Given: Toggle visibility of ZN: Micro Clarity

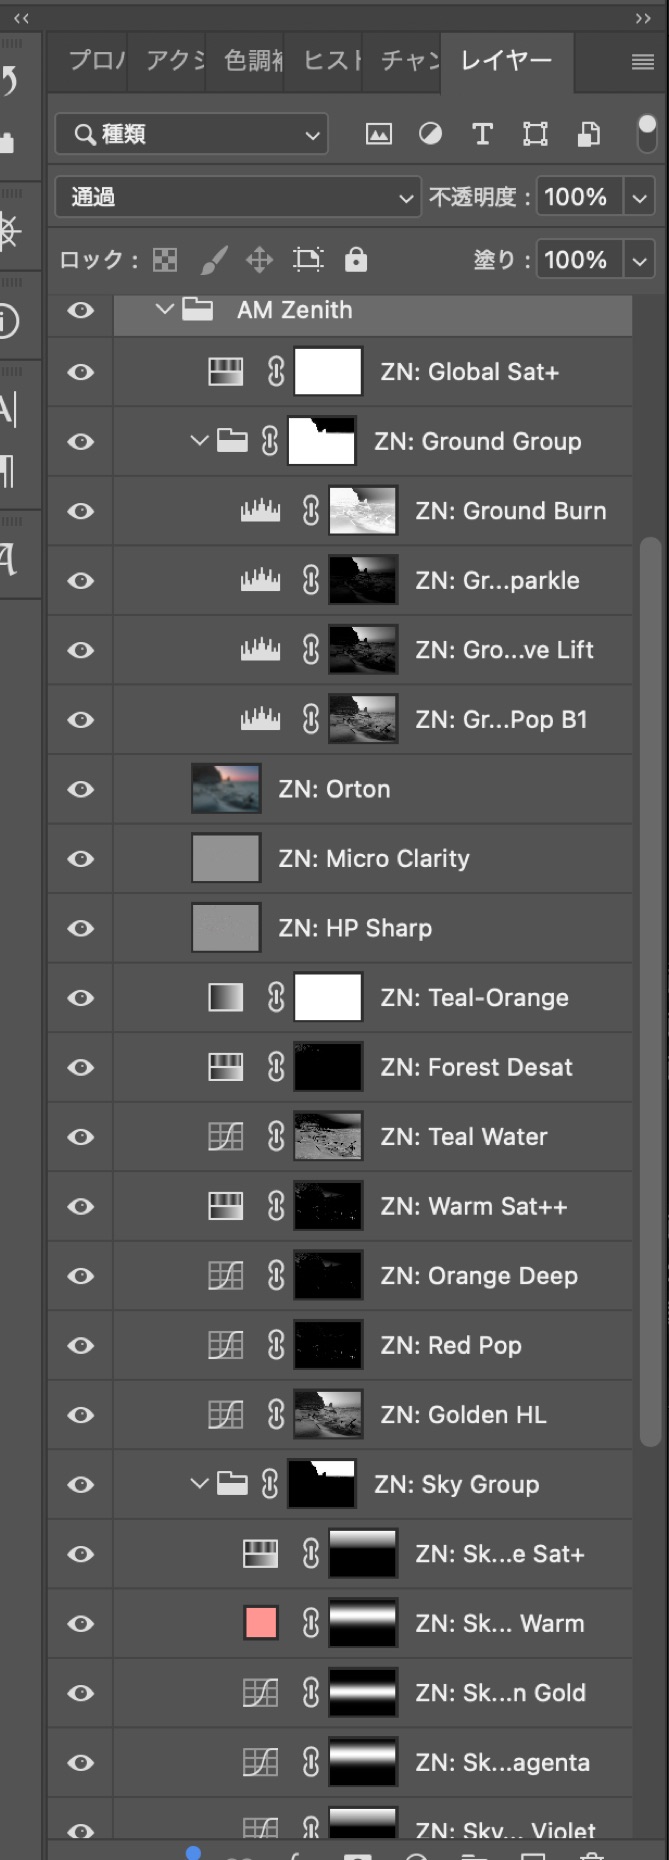Looking at the screenshot, I should tap(81, 858).
